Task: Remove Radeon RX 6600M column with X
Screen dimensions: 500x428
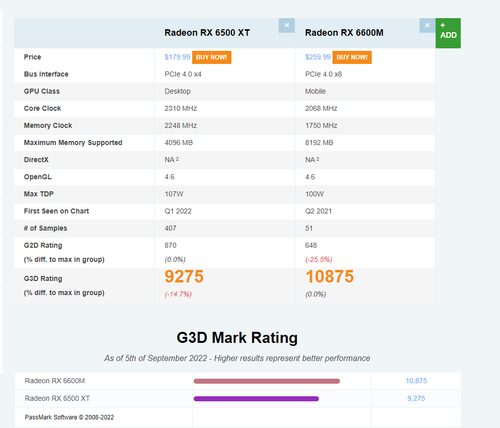Action: click(427, 25)
